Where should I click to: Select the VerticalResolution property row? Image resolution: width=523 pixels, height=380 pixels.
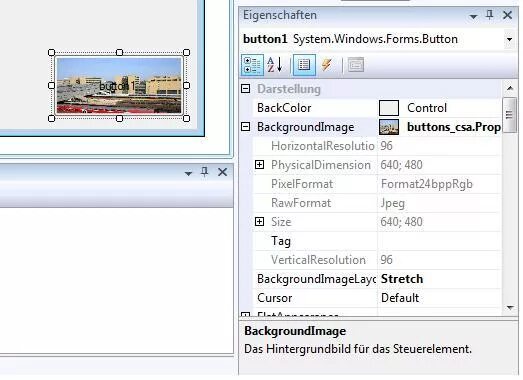pyautogui.click(x=377, y=260)
